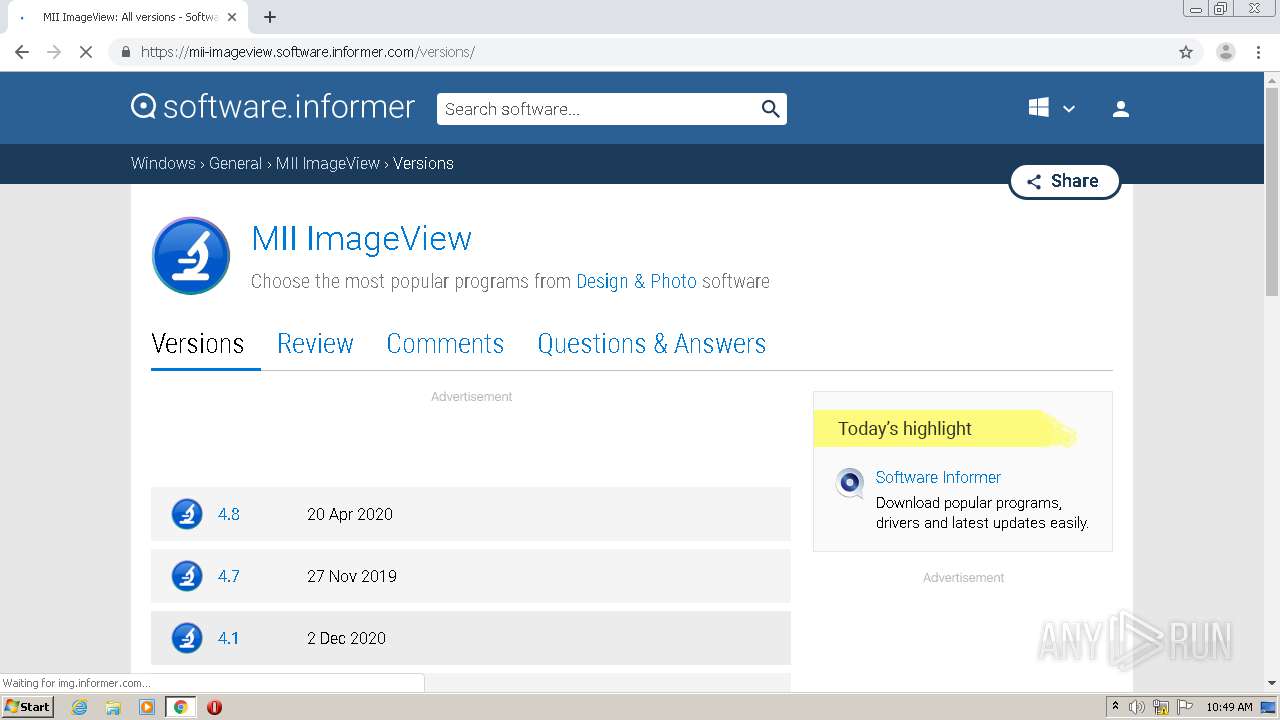The height and width of the screenshot is (720, 1280).
Task: Open Design & Photo software link
Action: pyautogui.click(x=636, y=282)
